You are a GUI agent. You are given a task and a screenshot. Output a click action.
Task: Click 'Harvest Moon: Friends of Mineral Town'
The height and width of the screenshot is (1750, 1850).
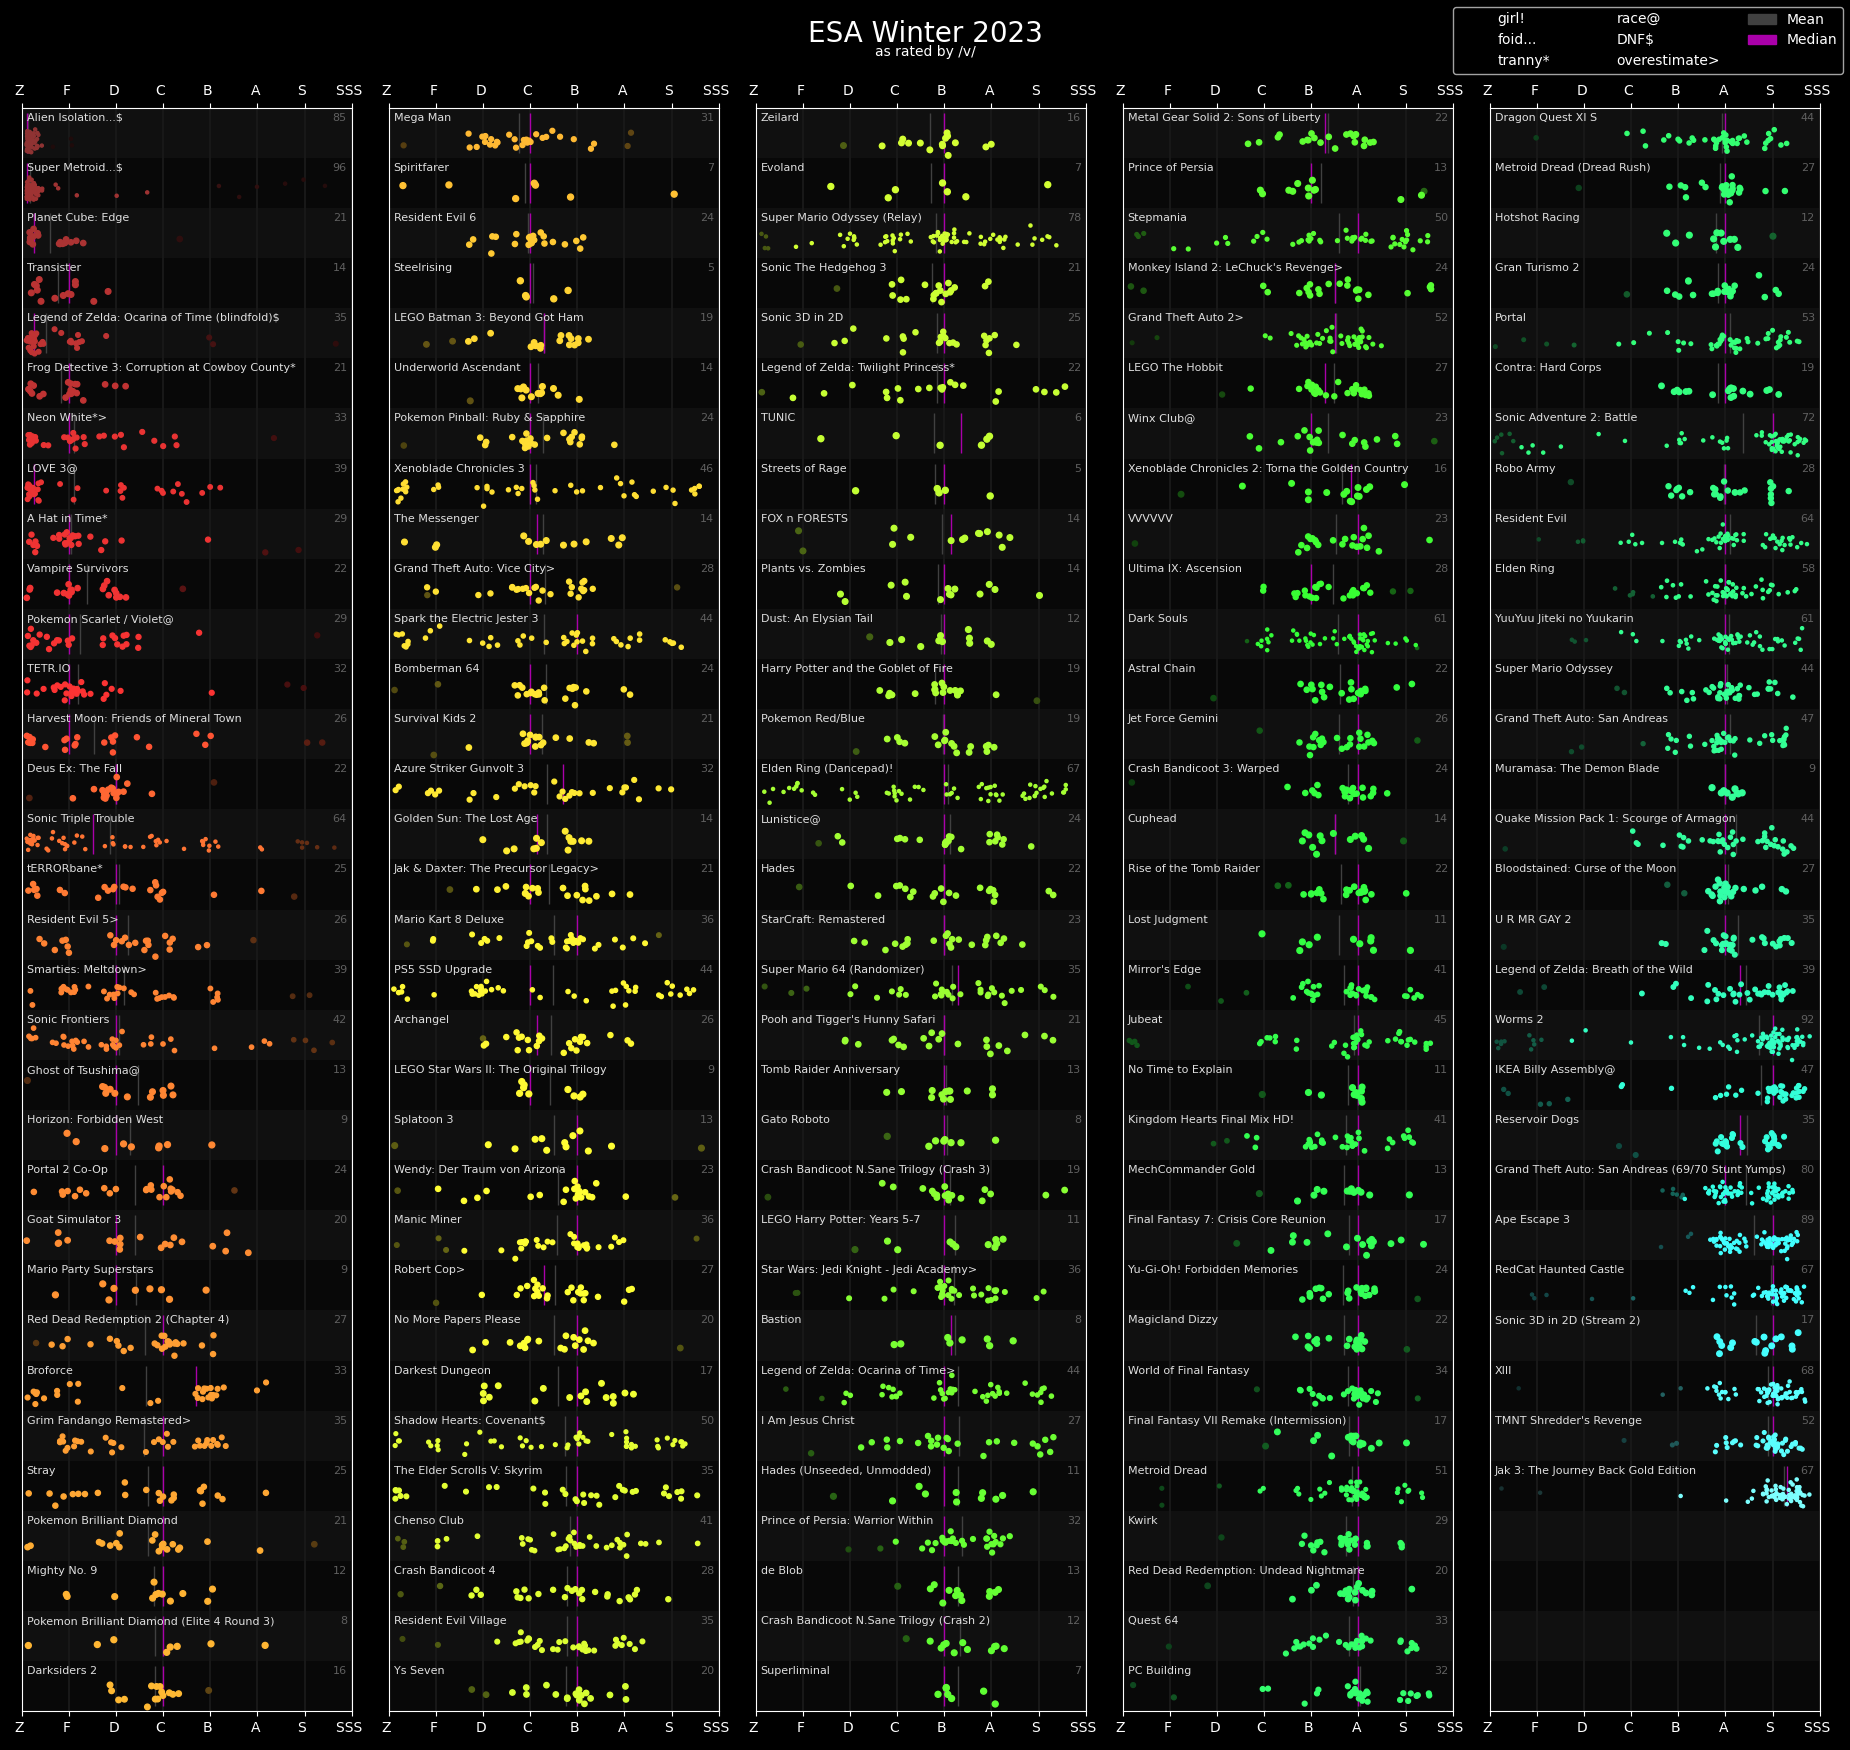click(134, 719)
